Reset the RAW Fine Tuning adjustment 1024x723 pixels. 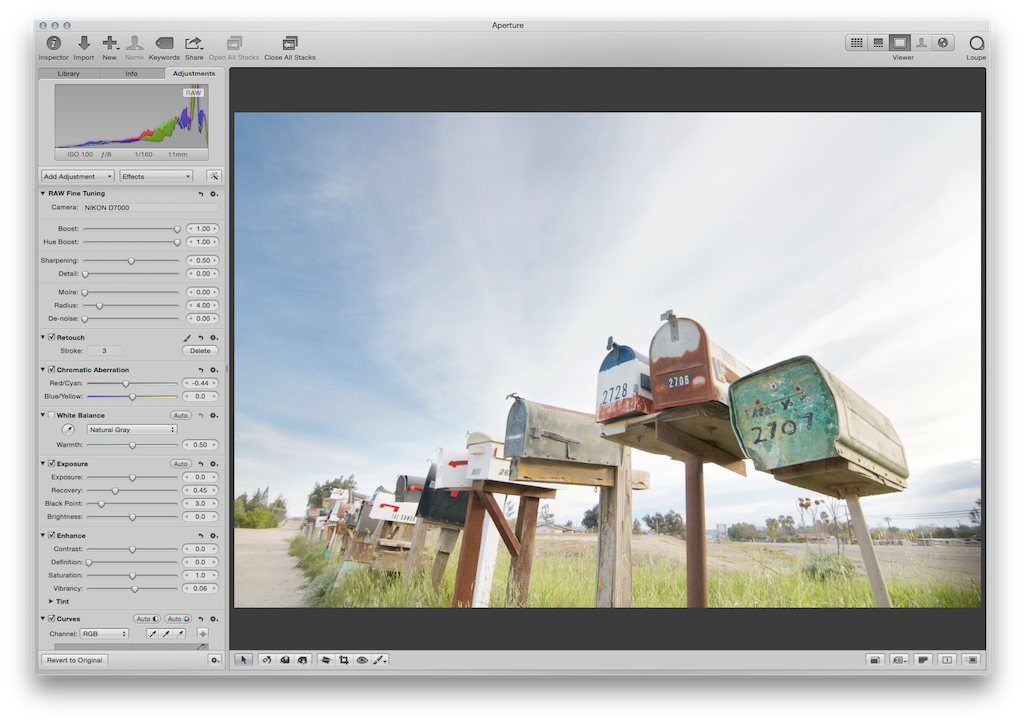point(201,194)
